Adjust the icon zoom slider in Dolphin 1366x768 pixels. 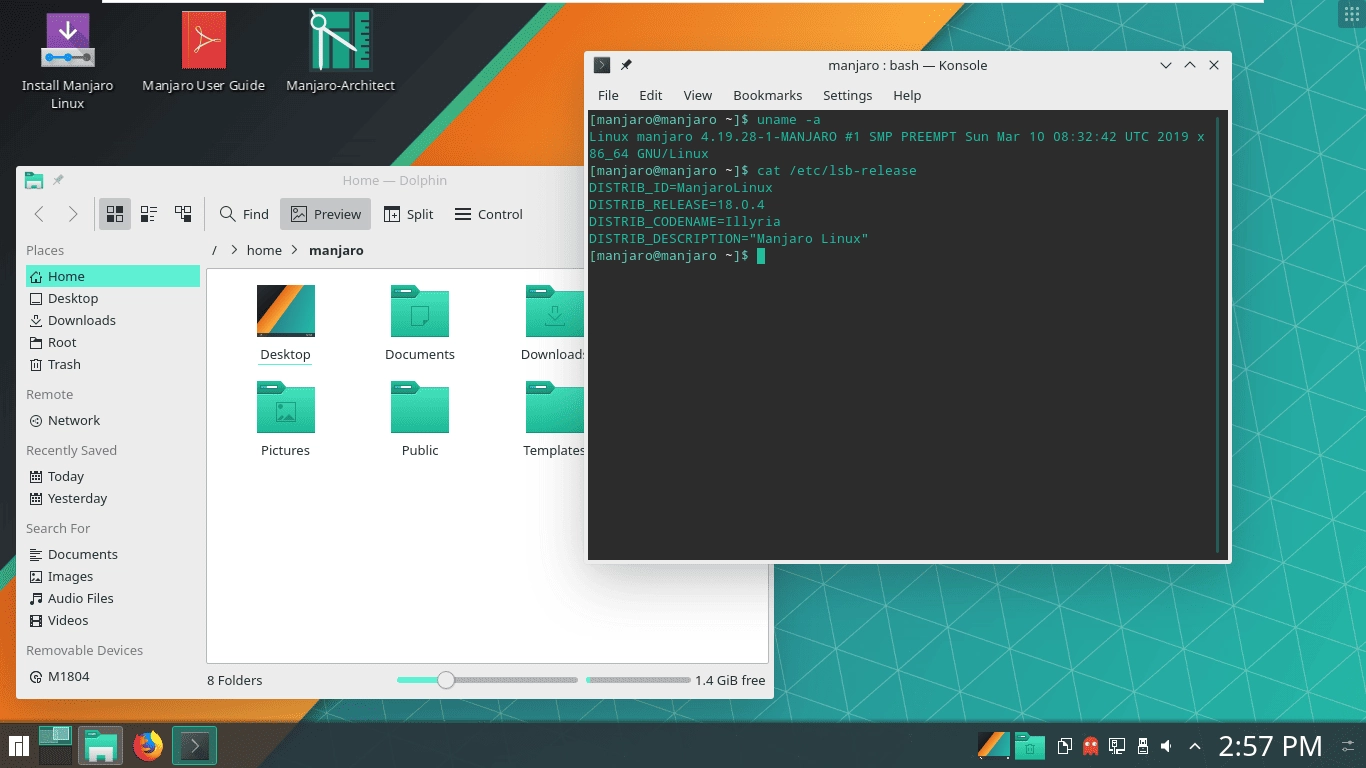coord(446,680)
